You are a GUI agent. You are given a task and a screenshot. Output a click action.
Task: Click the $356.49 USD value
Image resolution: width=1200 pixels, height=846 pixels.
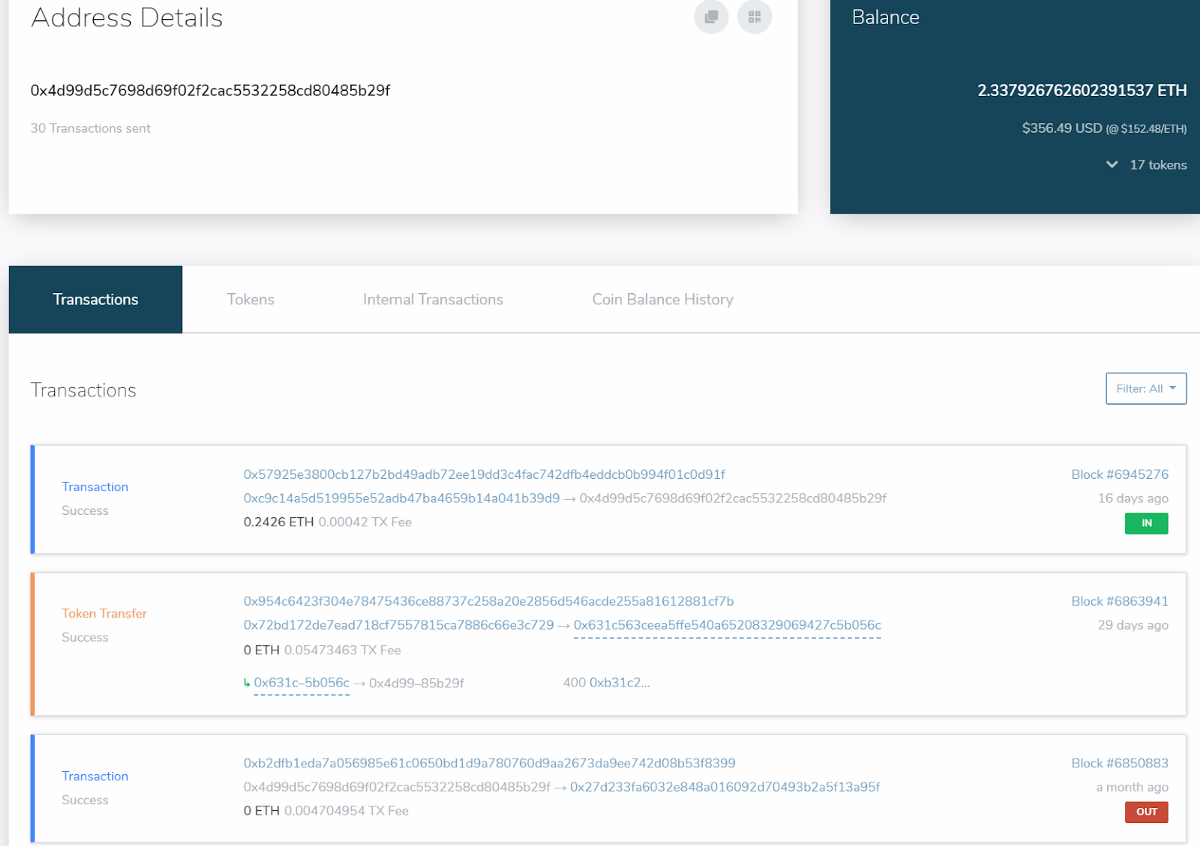[1062, 128]
